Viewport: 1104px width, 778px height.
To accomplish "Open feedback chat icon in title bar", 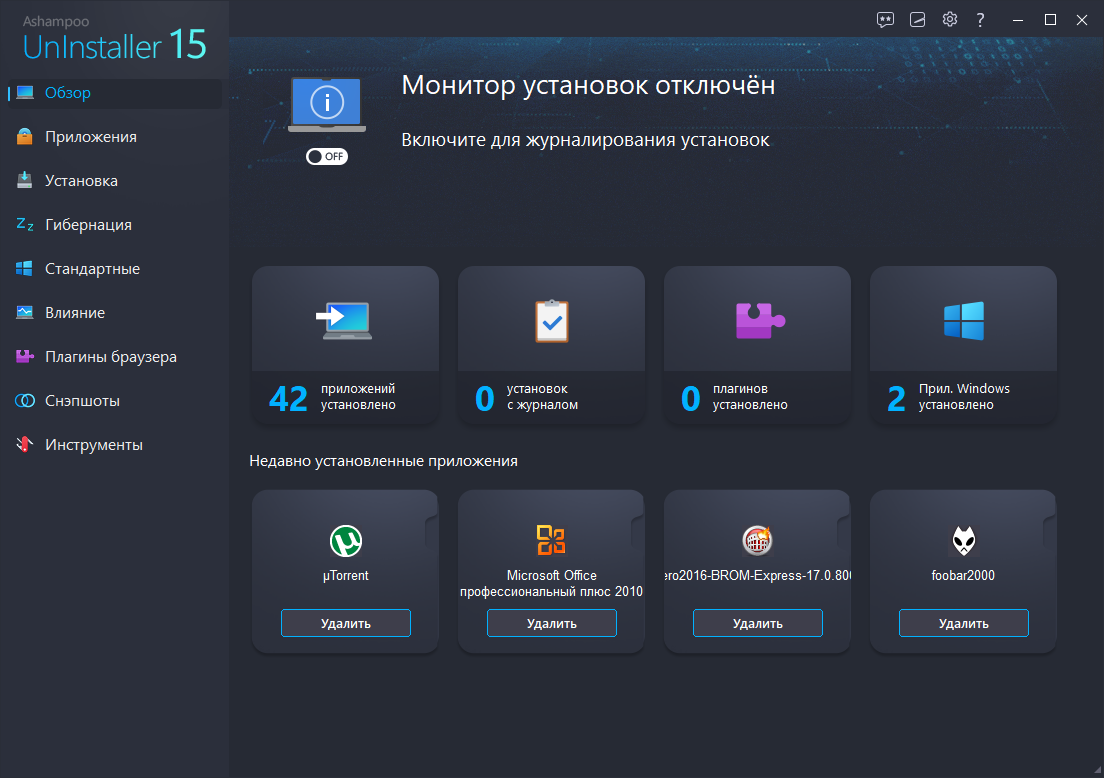I will (885, 20).
